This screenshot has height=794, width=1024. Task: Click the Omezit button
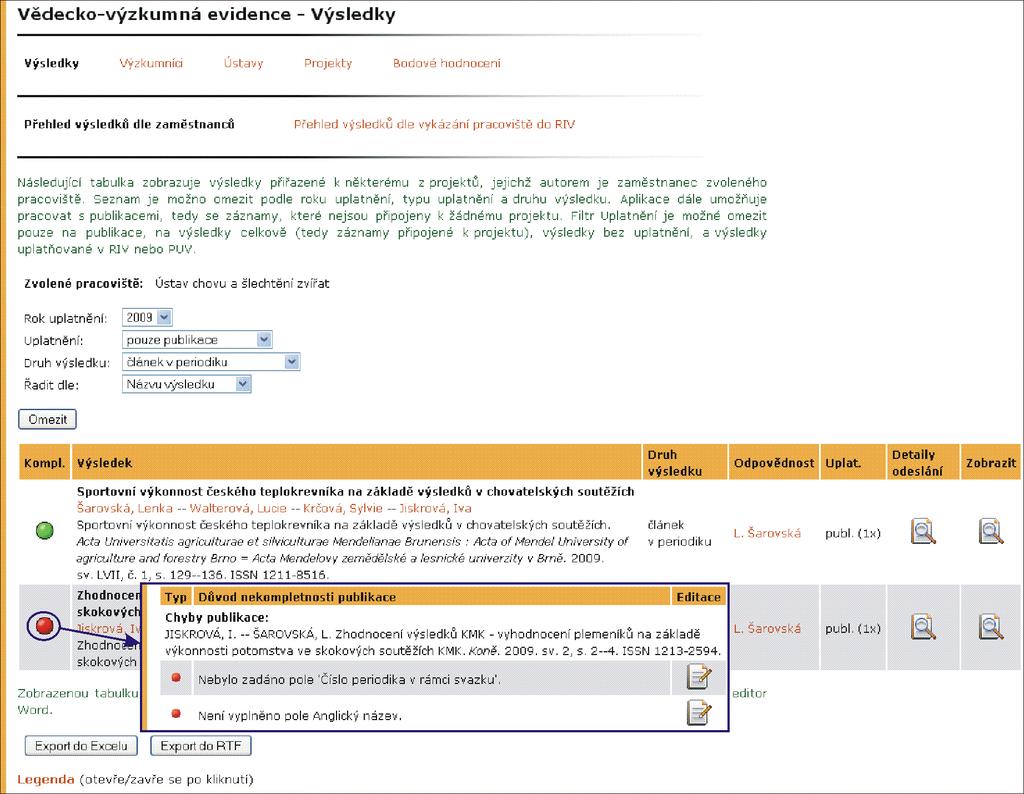pos(48,419)
